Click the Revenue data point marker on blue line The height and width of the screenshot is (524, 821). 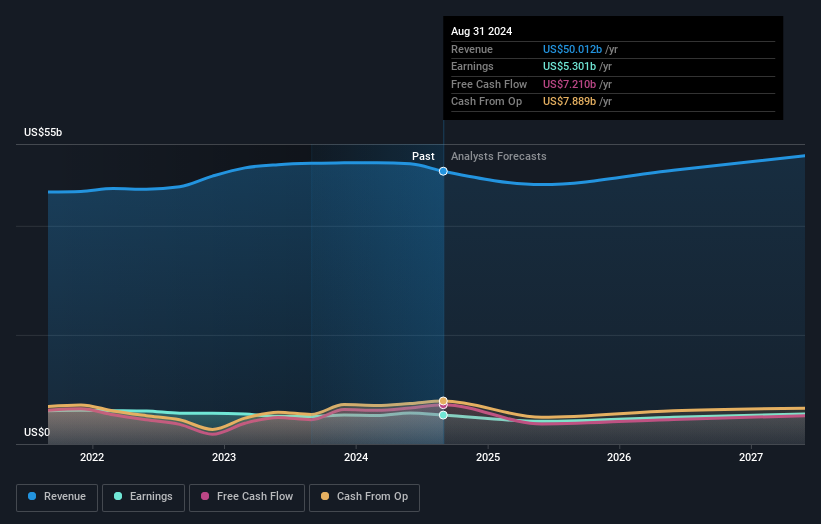443,171
